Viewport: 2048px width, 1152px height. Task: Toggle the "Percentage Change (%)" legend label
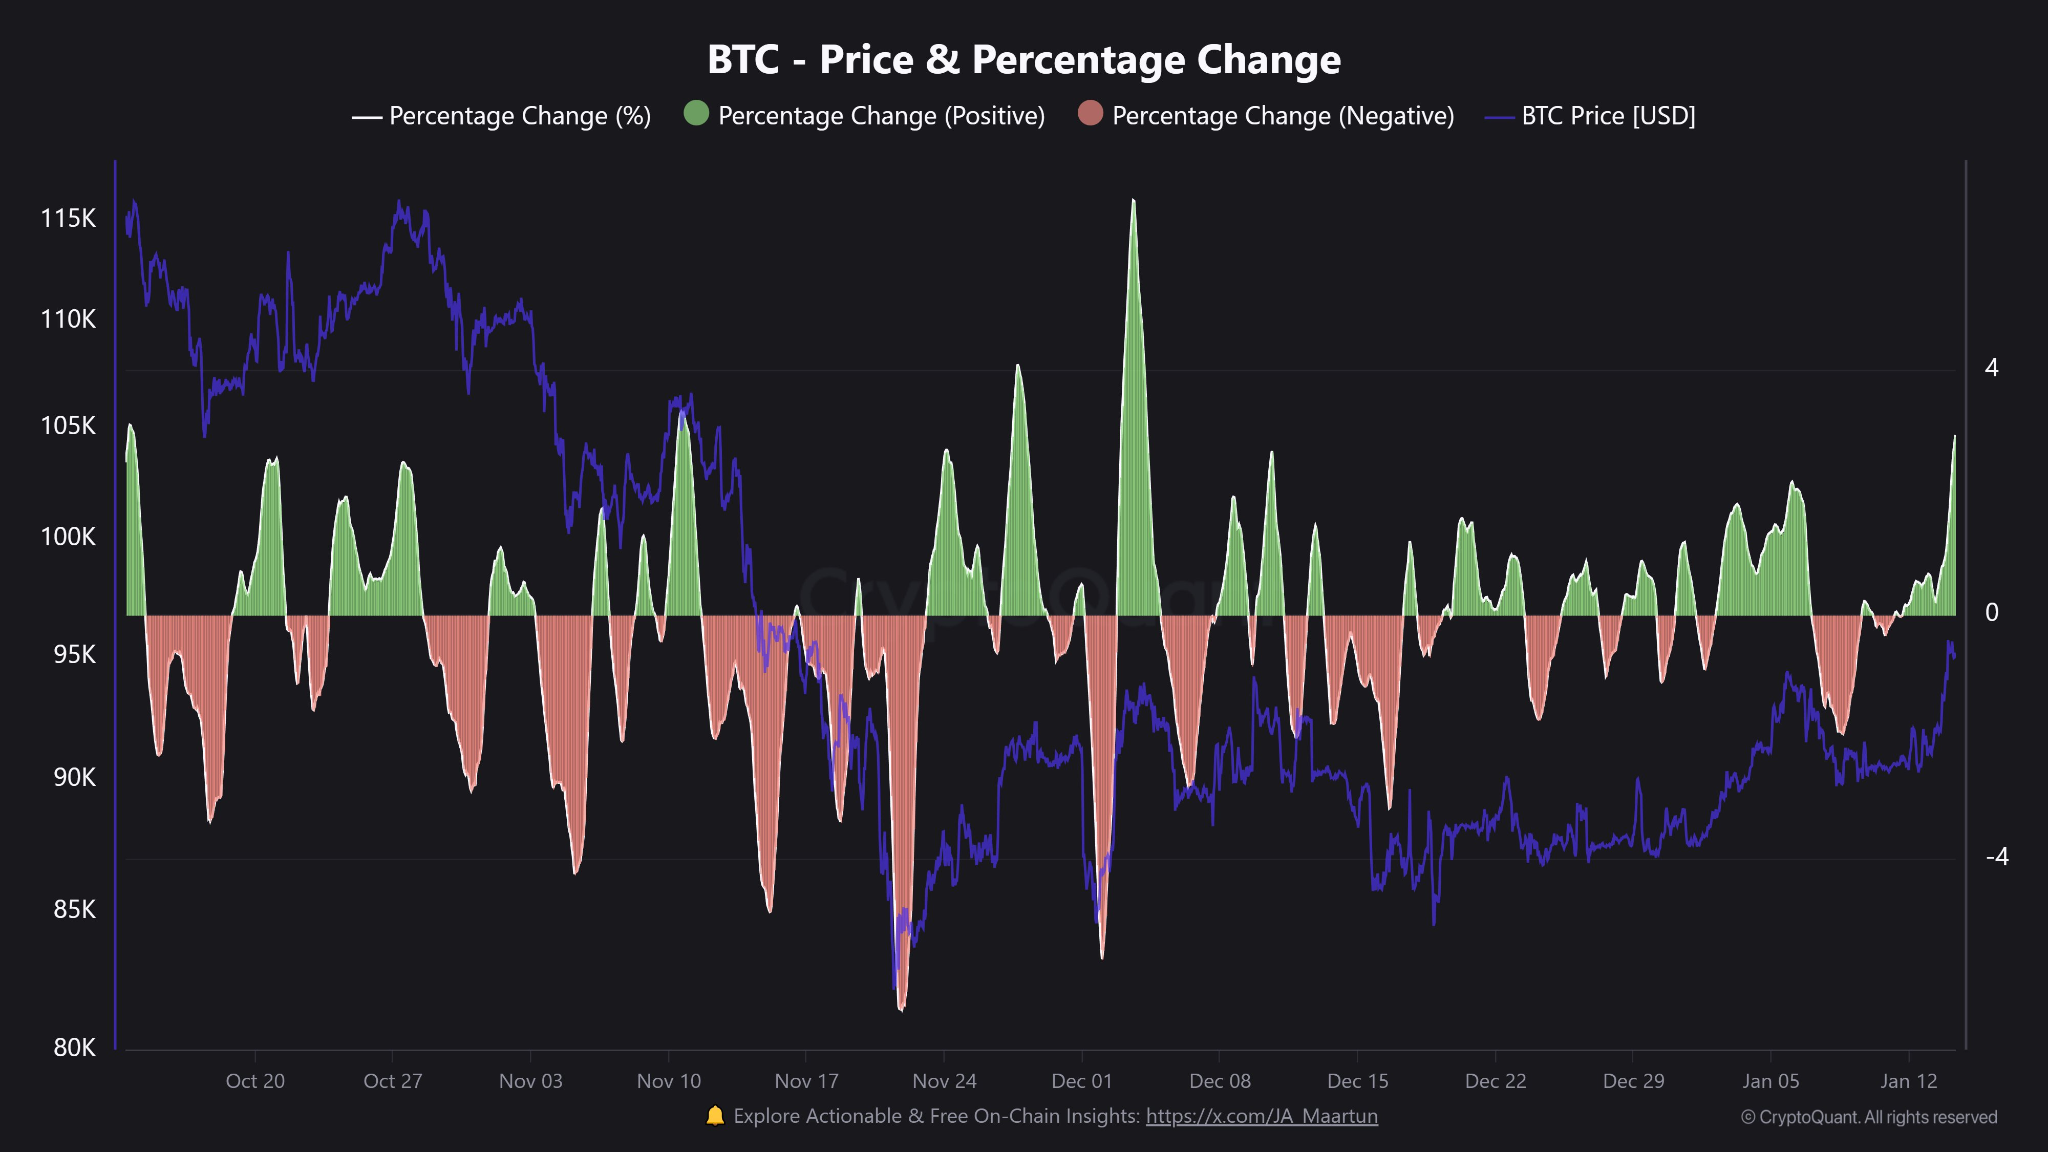(x=520, y=116)
